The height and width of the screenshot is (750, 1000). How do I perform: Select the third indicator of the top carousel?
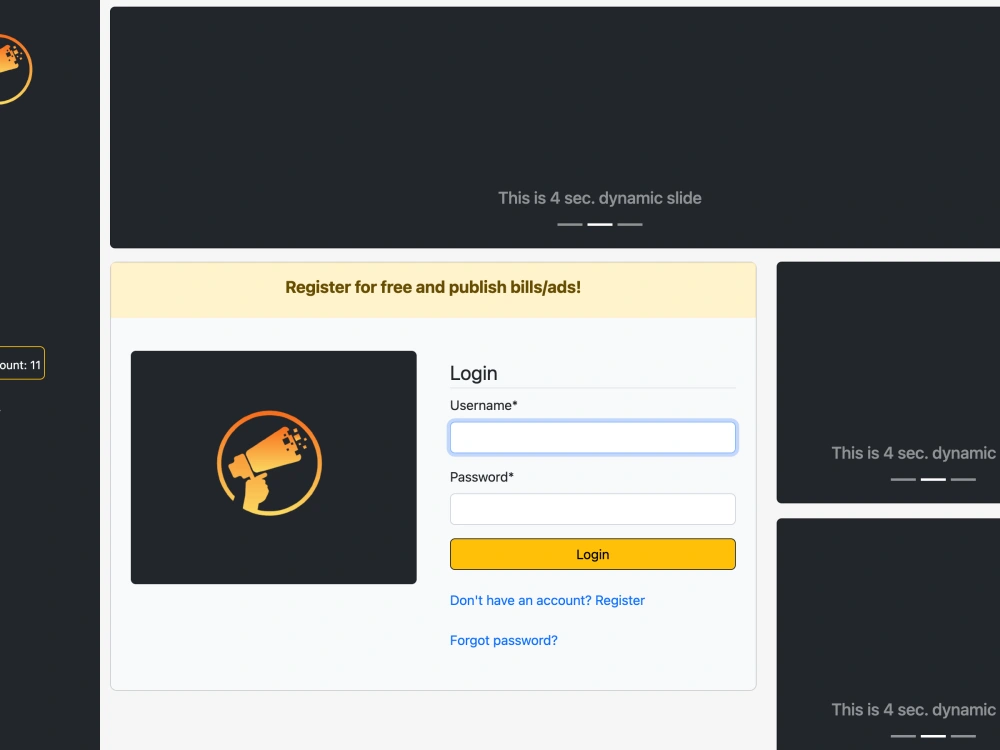point(629,224)
